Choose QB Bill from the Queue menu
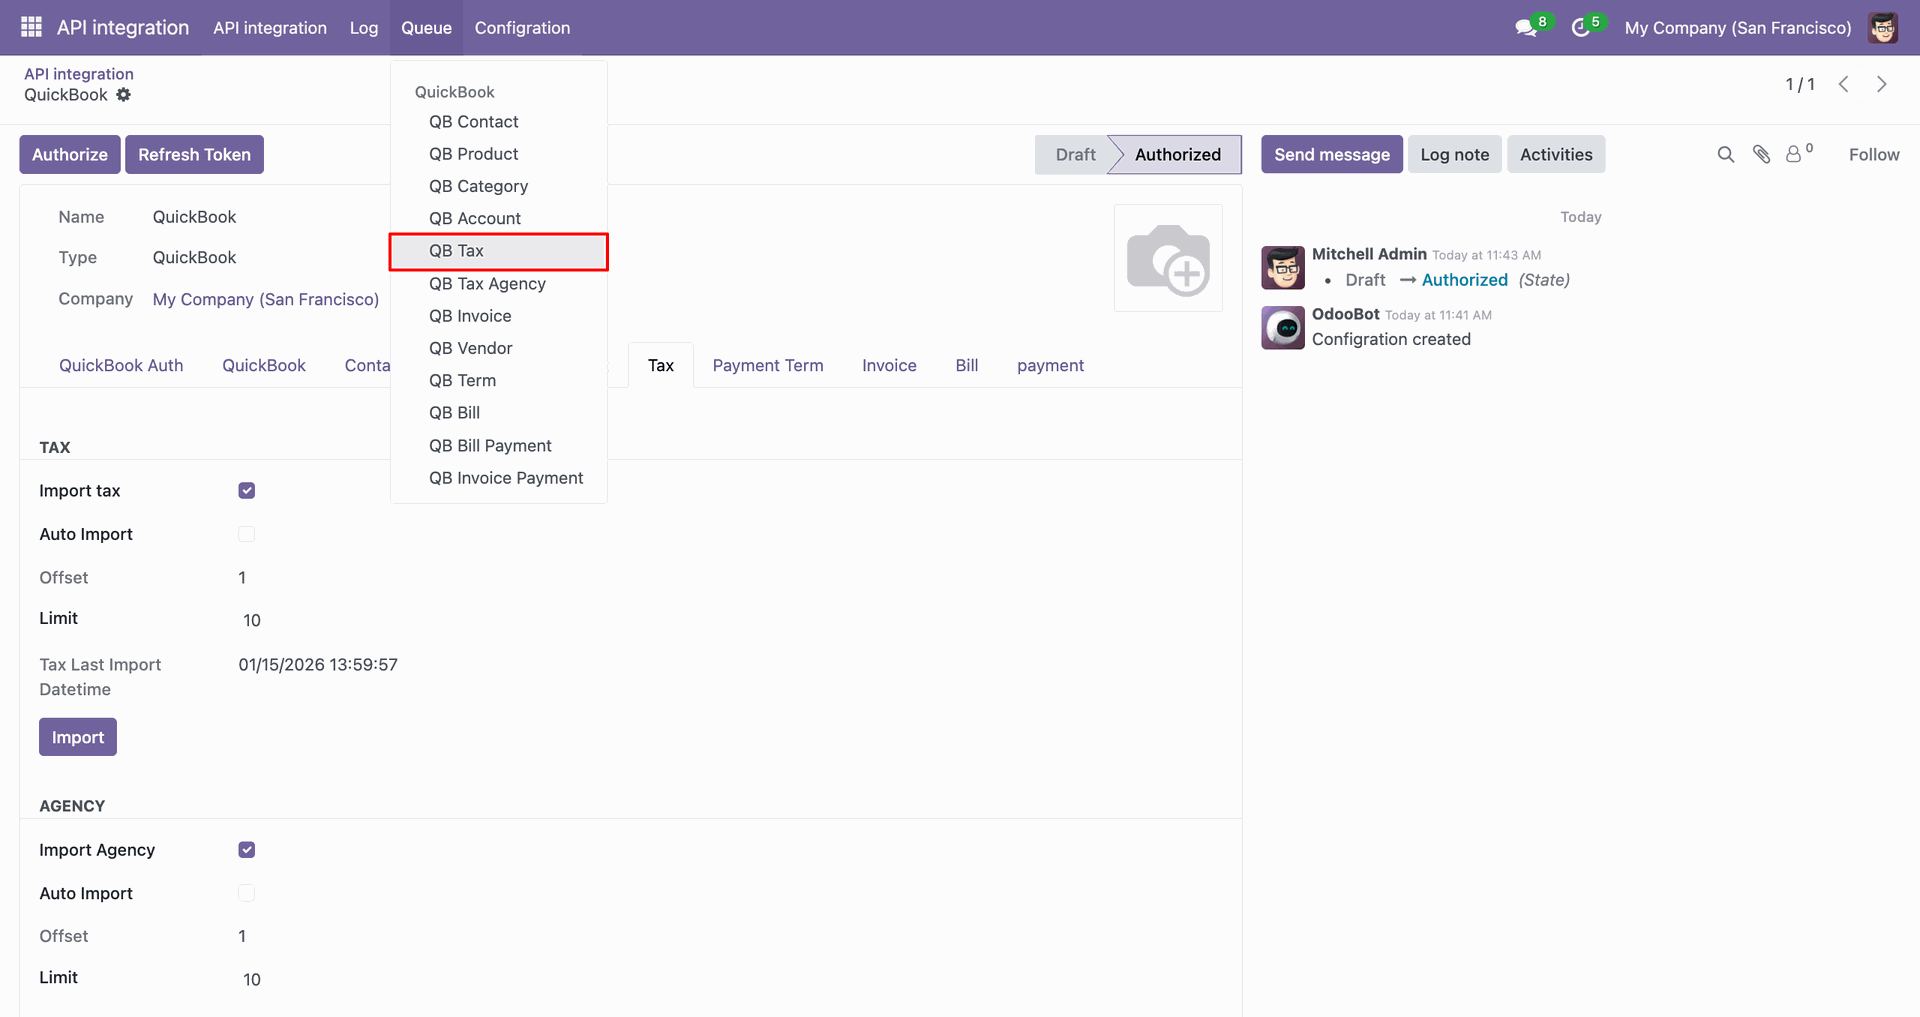Screen dimensions: 1920x1017 pyautogui.click(x=498, y=413)
